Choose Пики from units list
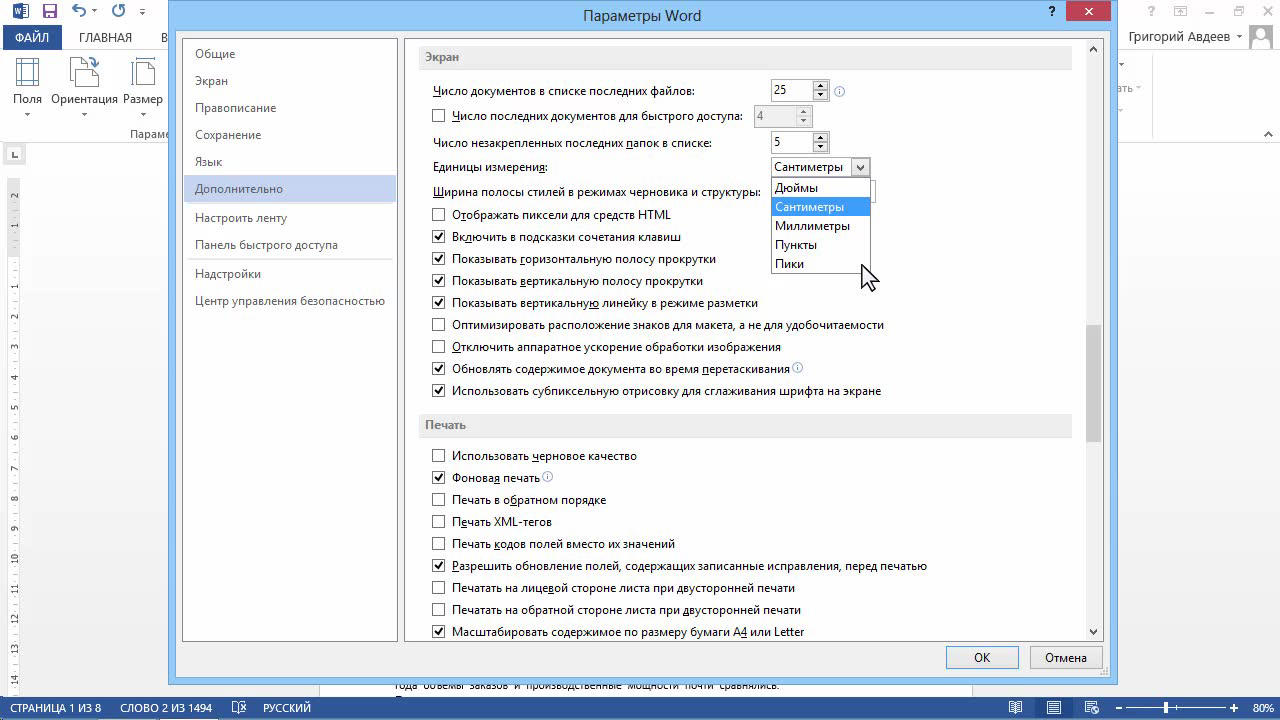 (821, 264)
